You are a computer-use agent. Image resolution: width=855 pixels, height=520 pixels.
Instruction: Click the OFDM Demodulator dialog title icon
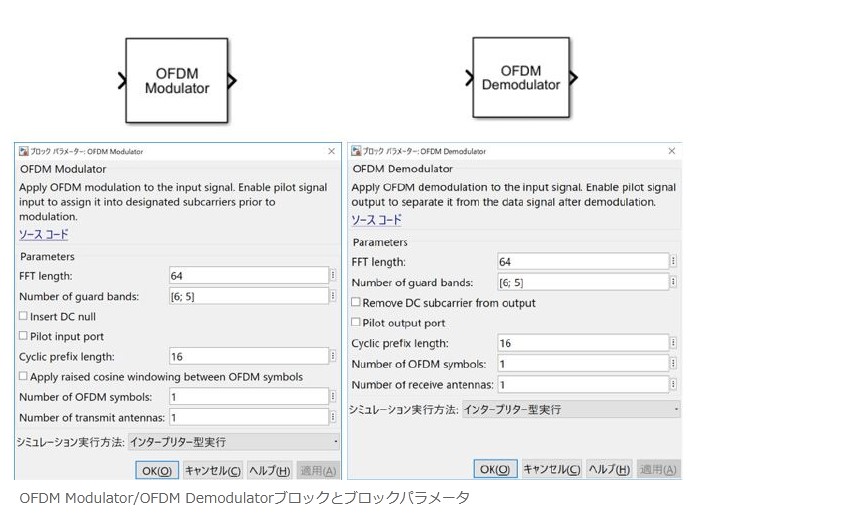tap(356, 151)
